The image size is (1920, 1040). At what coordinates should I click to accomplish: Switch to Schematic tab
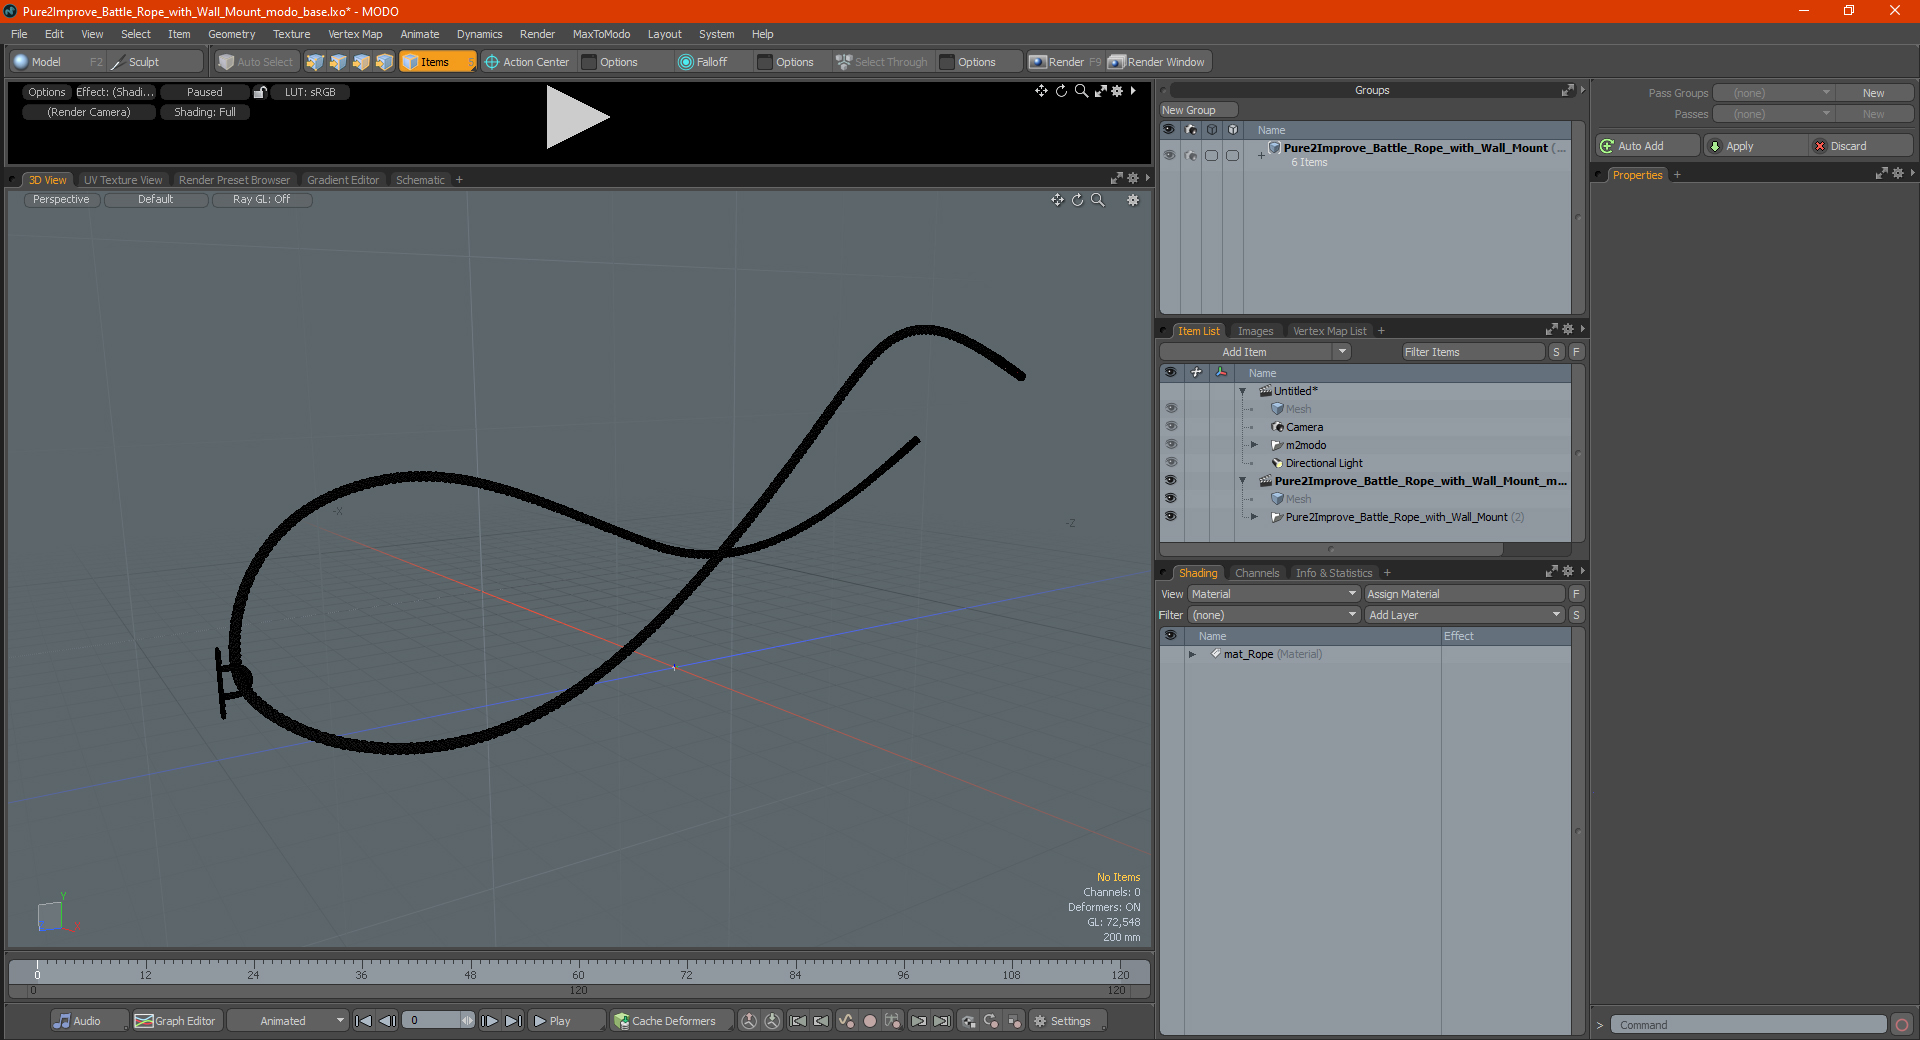(x=420, y=180)
